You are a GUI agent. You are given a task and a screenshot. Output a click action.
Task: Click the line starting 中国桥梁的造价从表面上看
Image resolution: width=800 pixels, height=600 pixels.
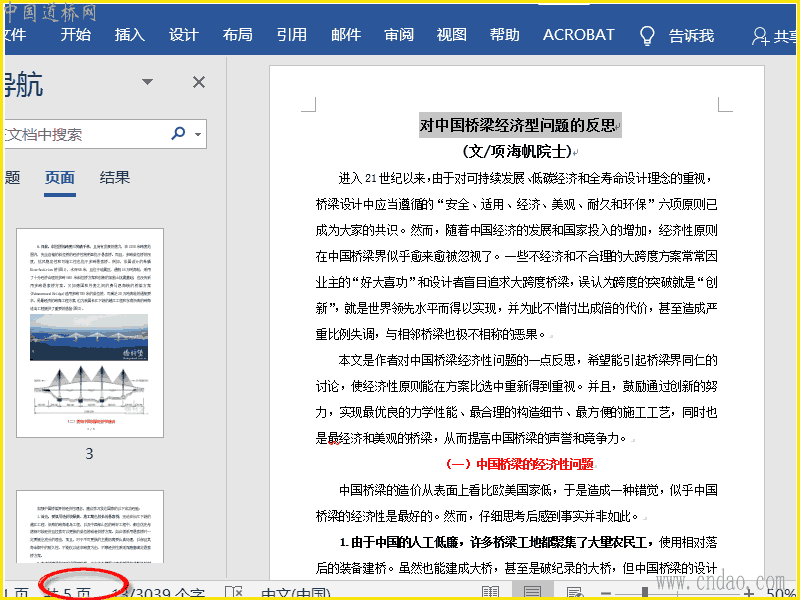529,490
